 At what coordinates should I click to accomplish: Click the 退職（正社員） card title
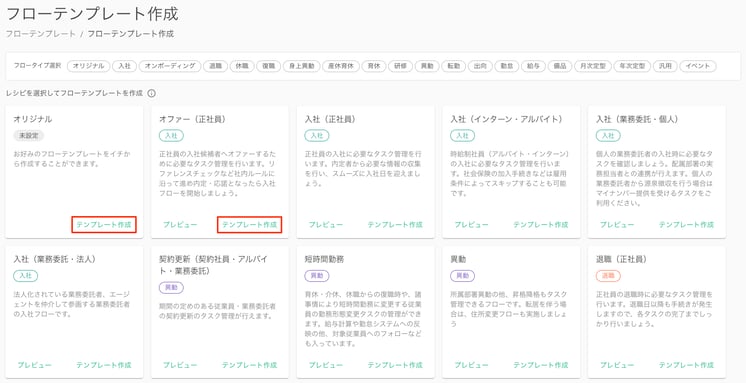tap(621, 259)
